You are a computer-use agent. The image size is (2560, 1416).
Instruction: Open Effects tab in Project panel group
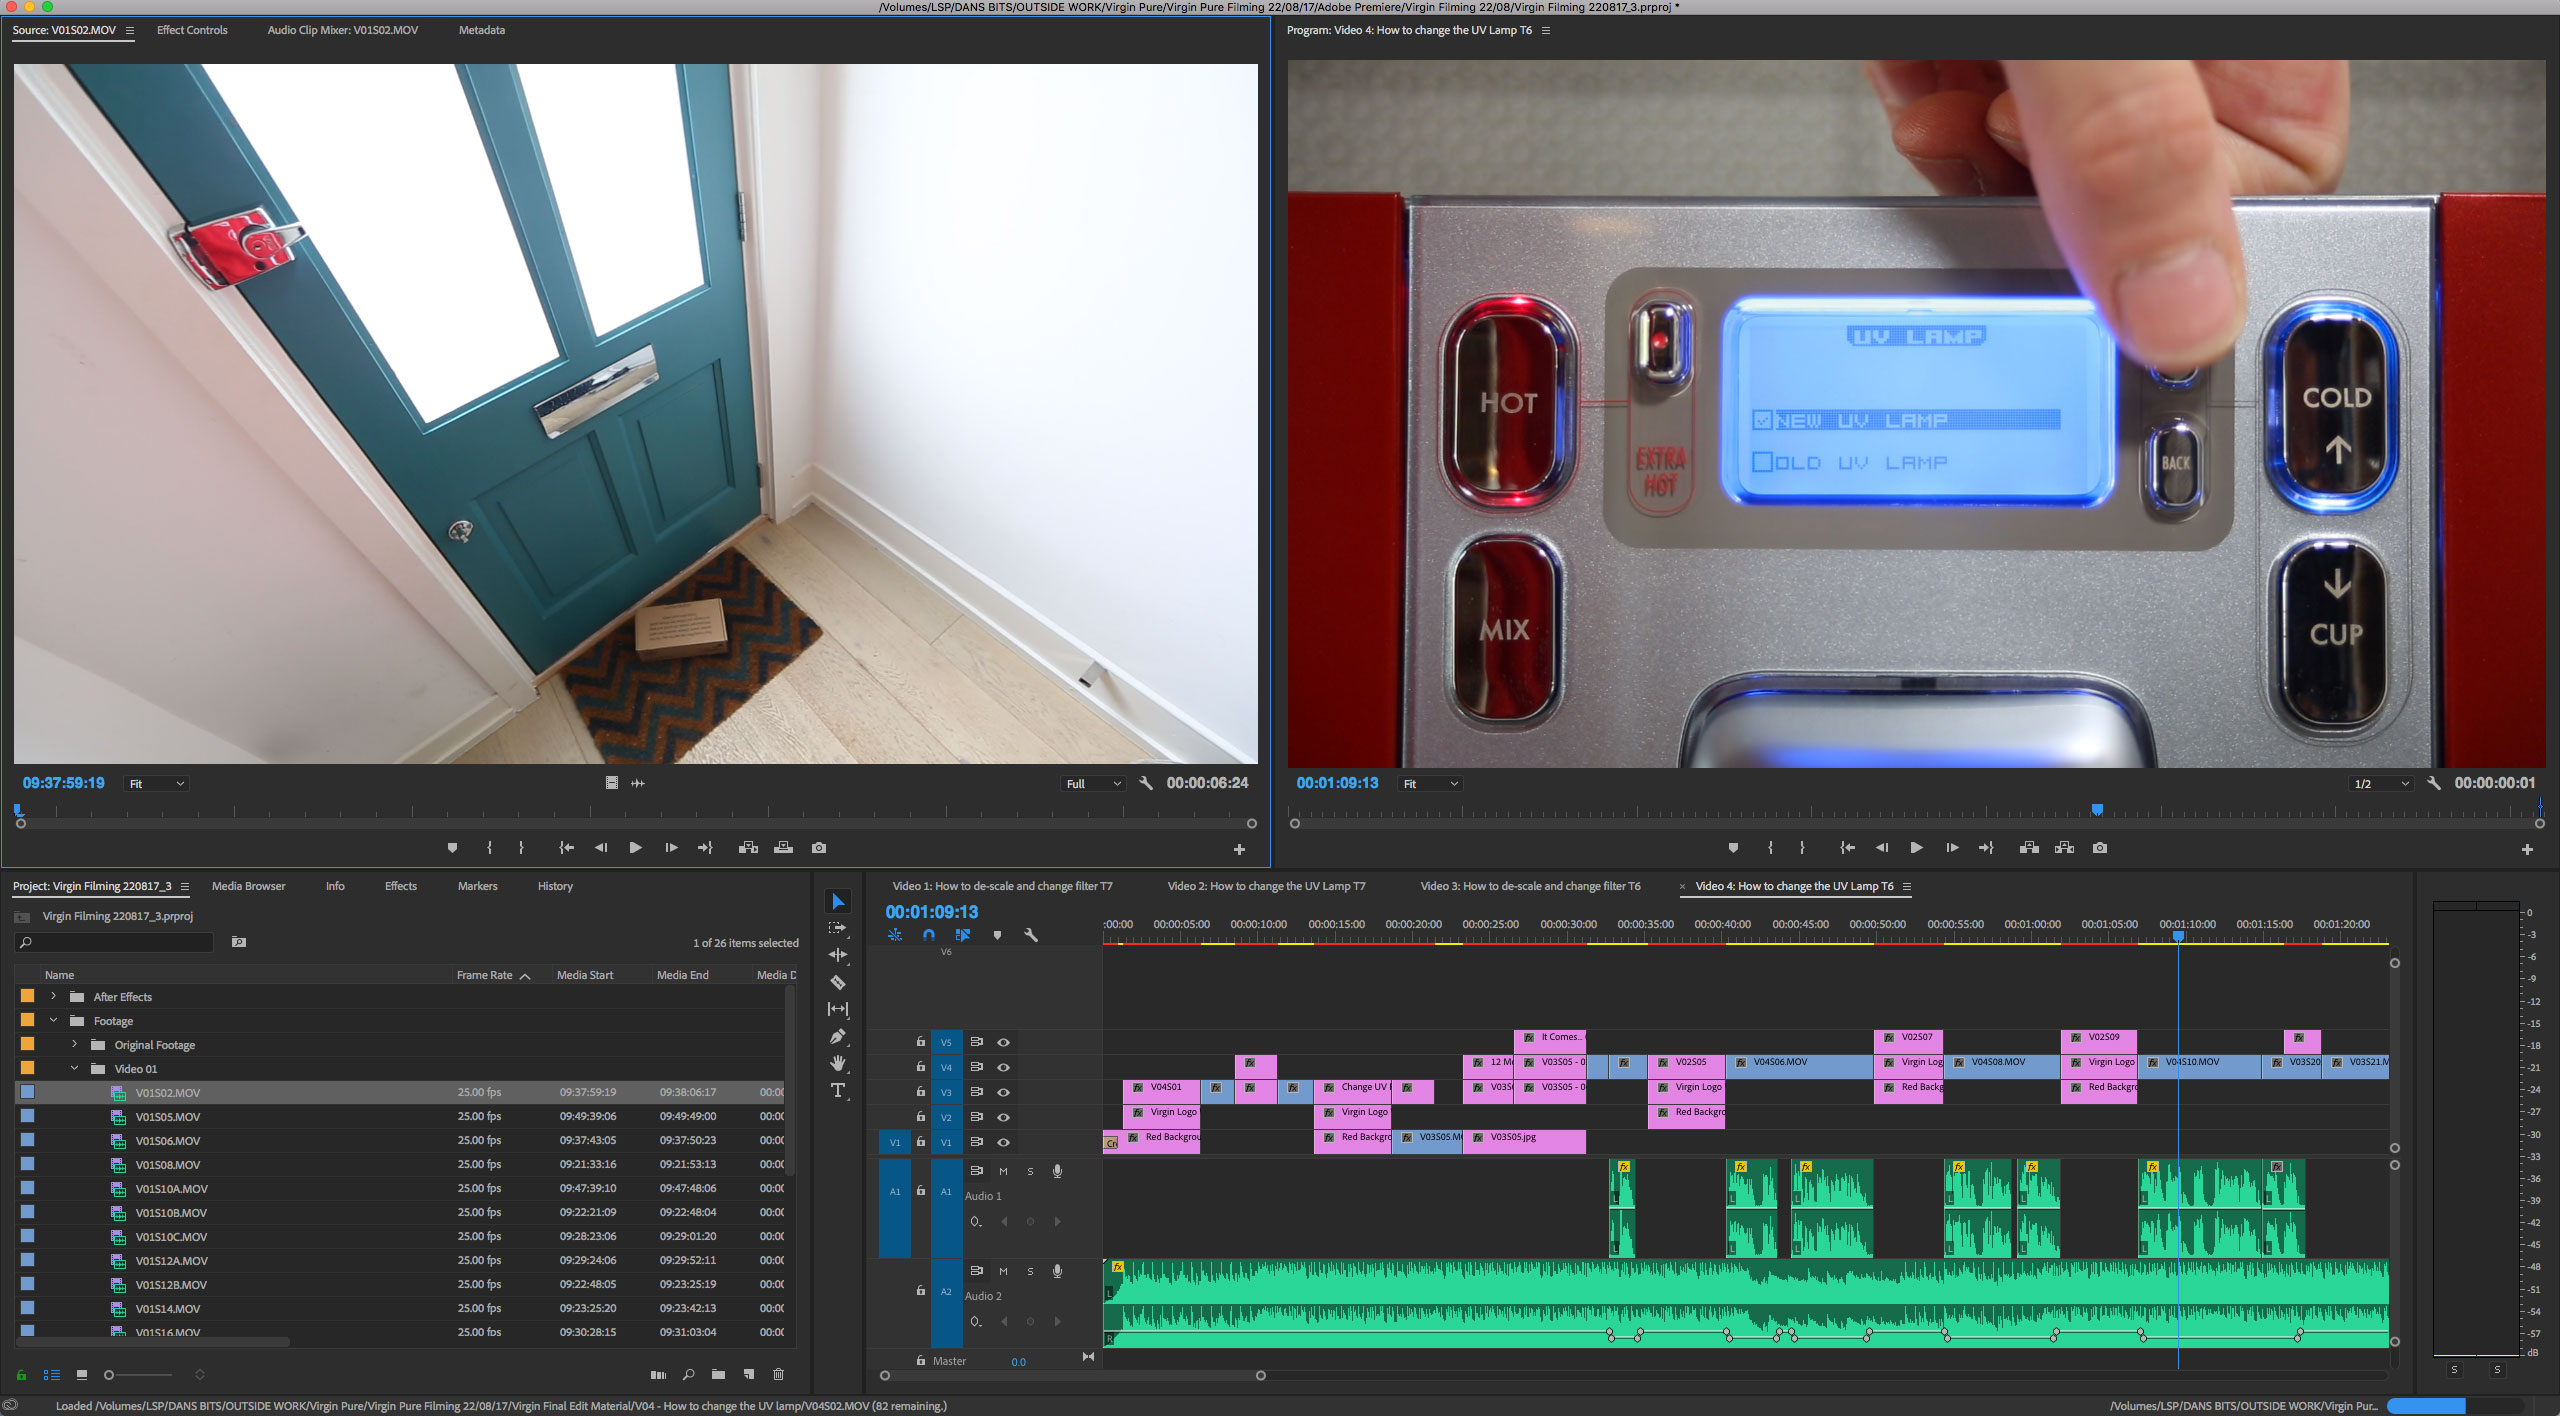(401, 886)
